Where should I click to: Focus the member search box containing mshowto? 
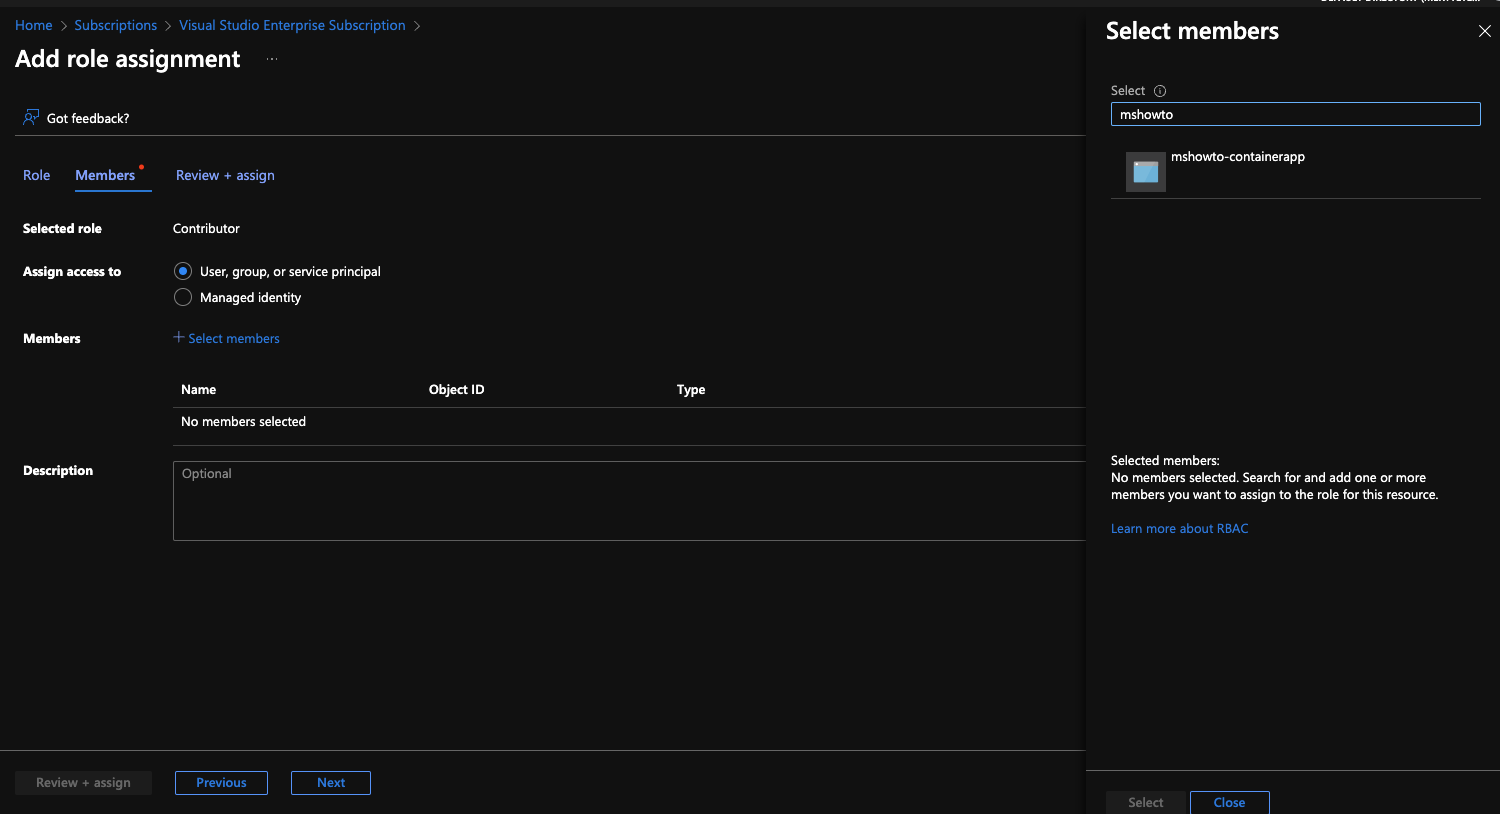point(1295,114)
